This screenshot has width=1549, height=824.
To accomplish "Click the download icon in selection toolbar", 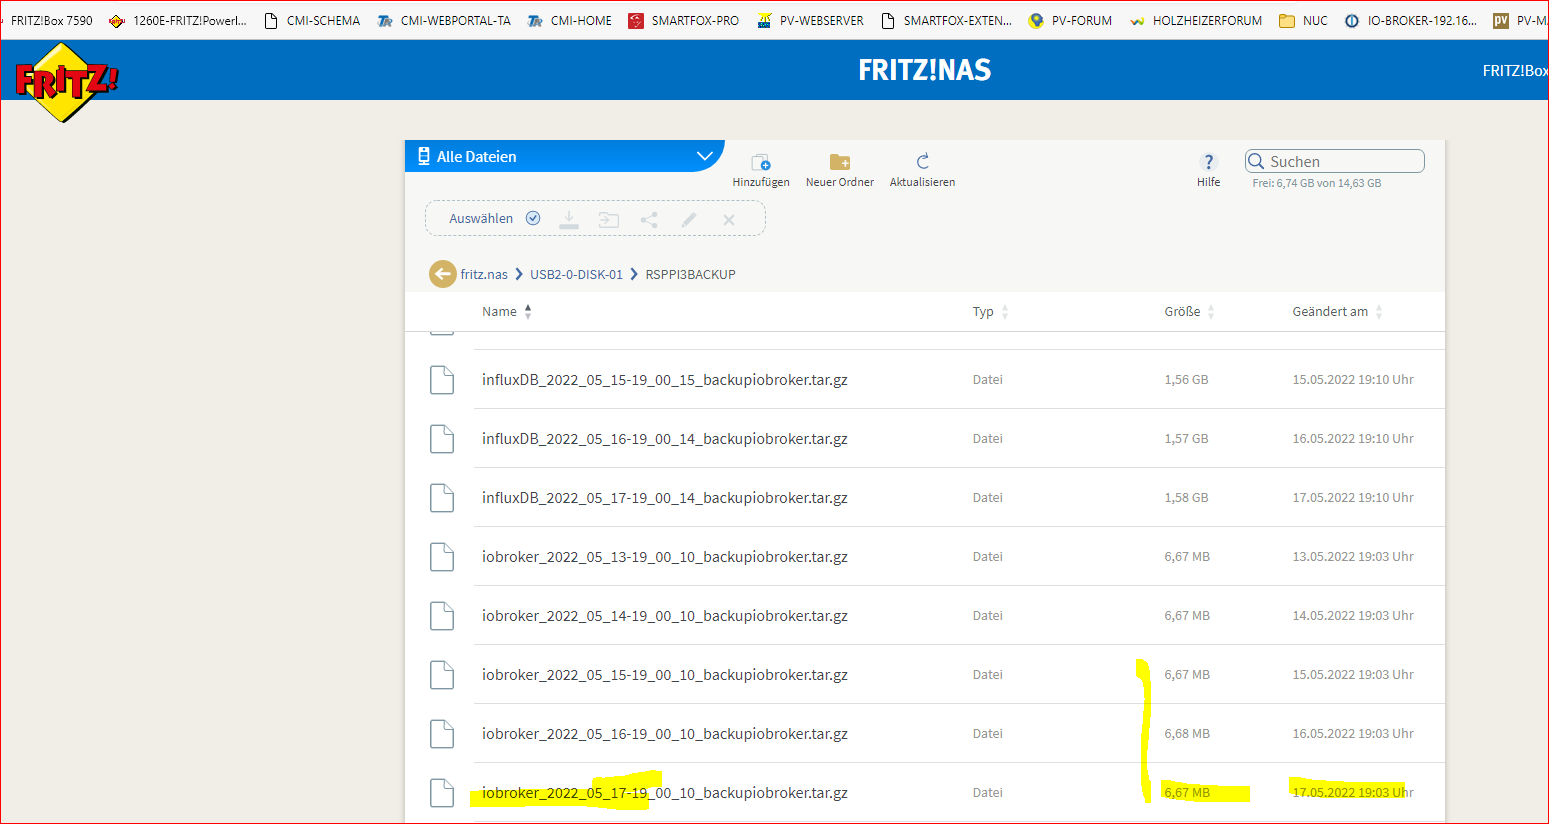I will [569, 219].
